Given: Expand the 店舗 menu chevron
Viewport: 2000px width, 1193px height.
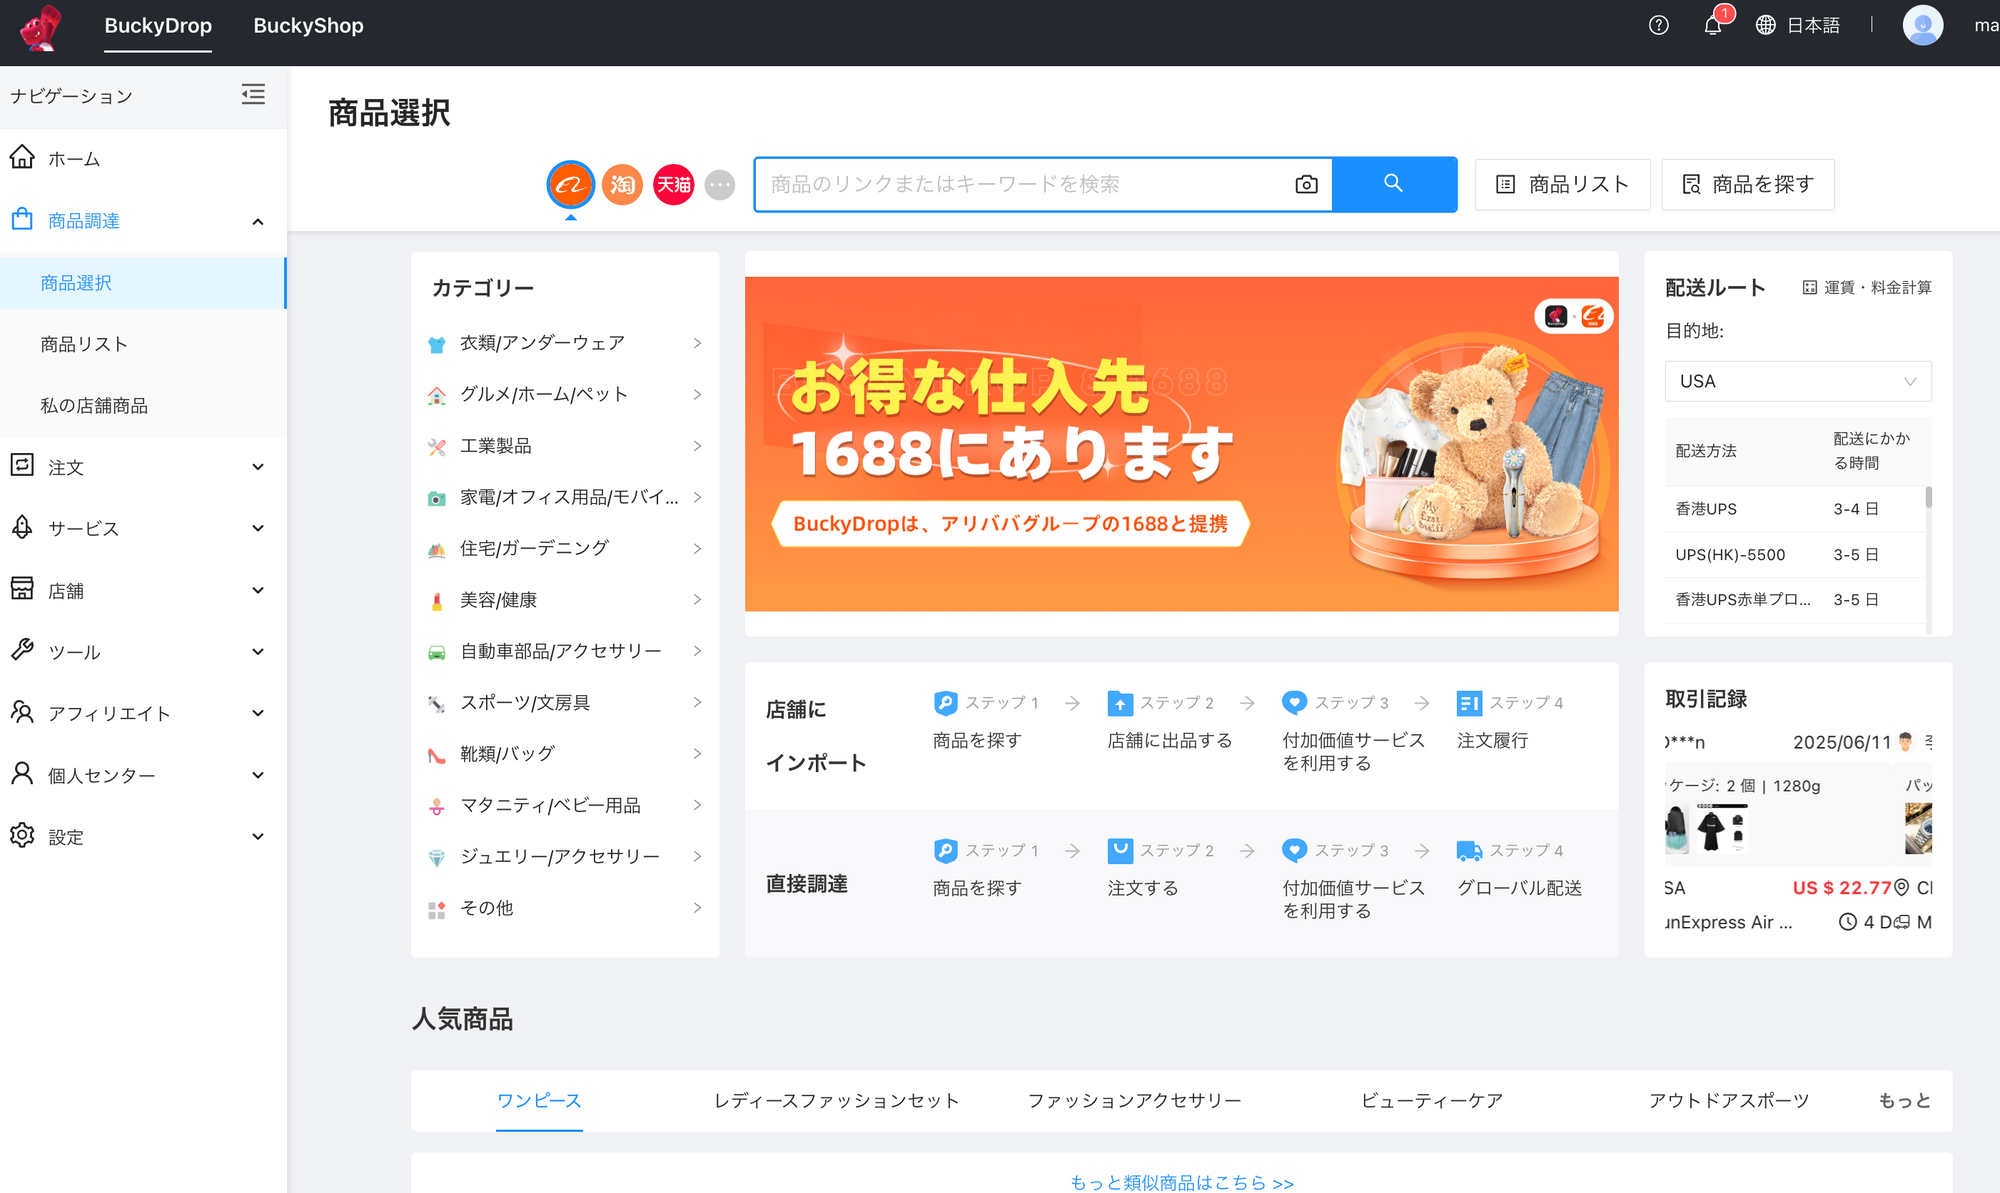Looking at the screenshot, I should (x=258, y=590).
